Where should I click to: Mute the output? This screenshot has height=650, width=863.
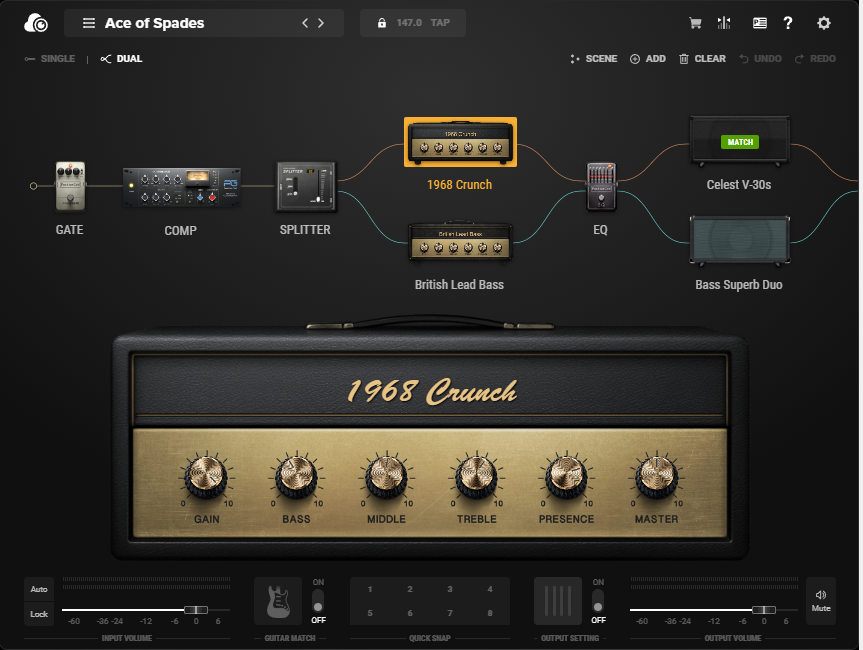[x=821, y=600]
